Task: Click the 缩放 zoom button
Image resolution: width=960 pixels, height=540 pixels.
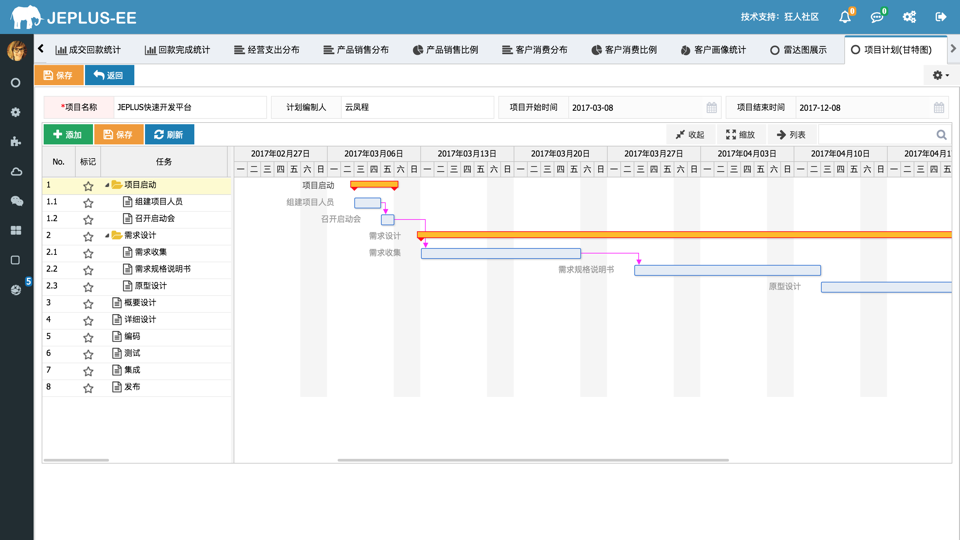Action: (740, 135)
